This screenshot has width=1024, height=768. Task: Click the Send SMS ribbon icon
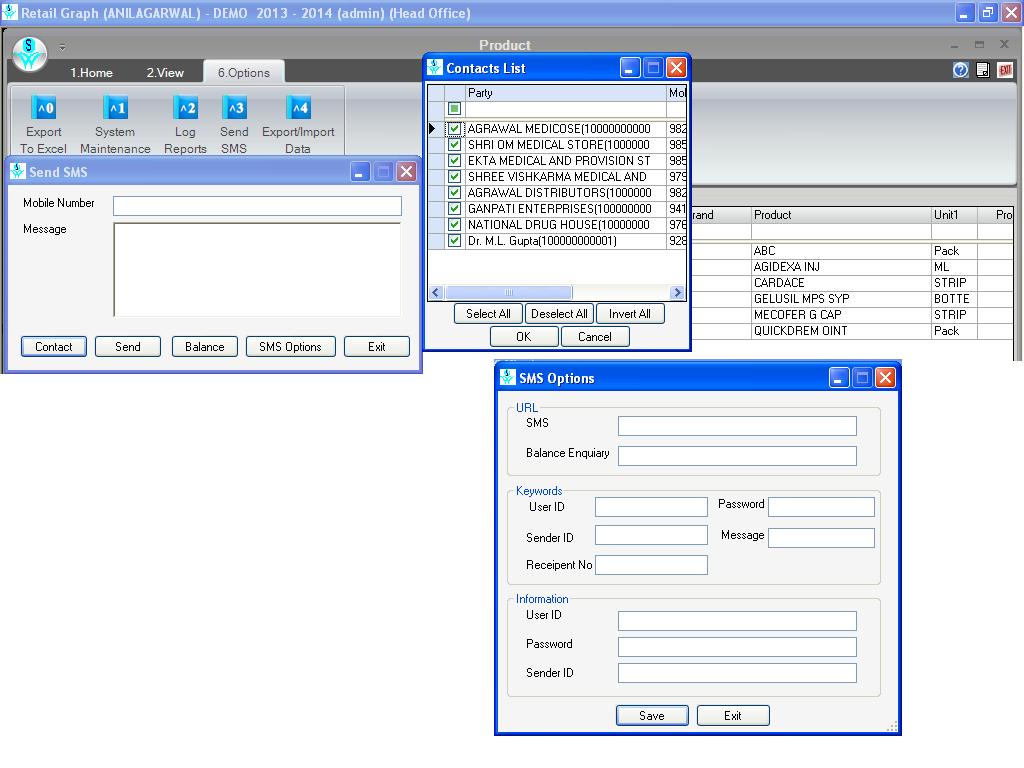[x=234, y=108]
